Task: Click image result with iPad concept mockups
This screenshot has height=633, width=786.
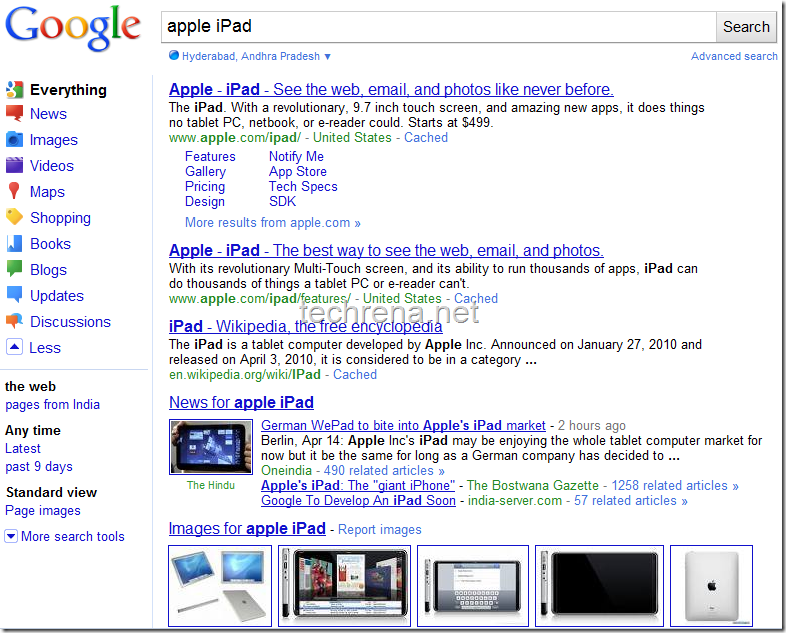Action: (x=220, y=586)
